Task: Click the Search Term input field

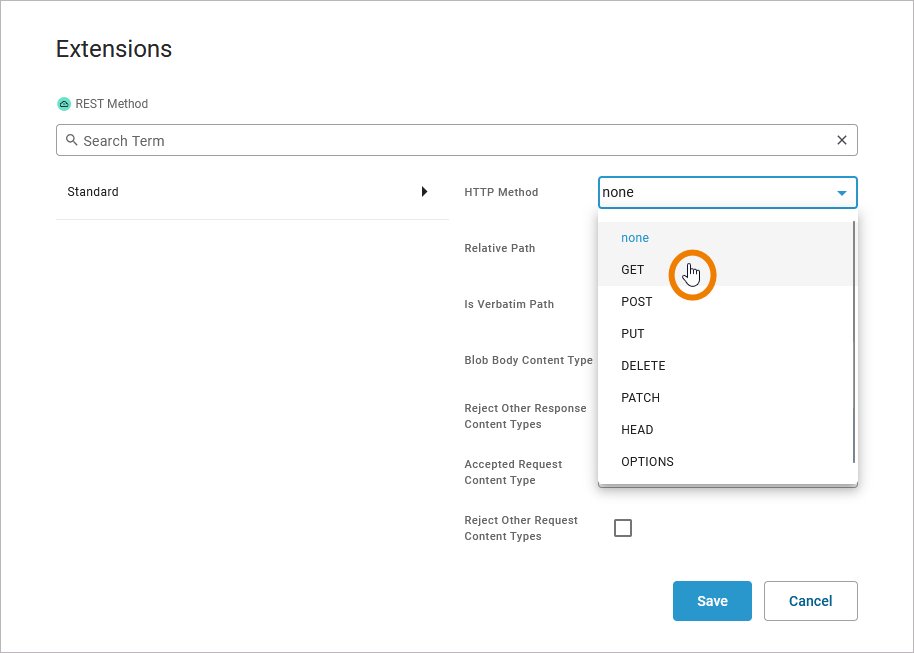Action: [450, 141]
